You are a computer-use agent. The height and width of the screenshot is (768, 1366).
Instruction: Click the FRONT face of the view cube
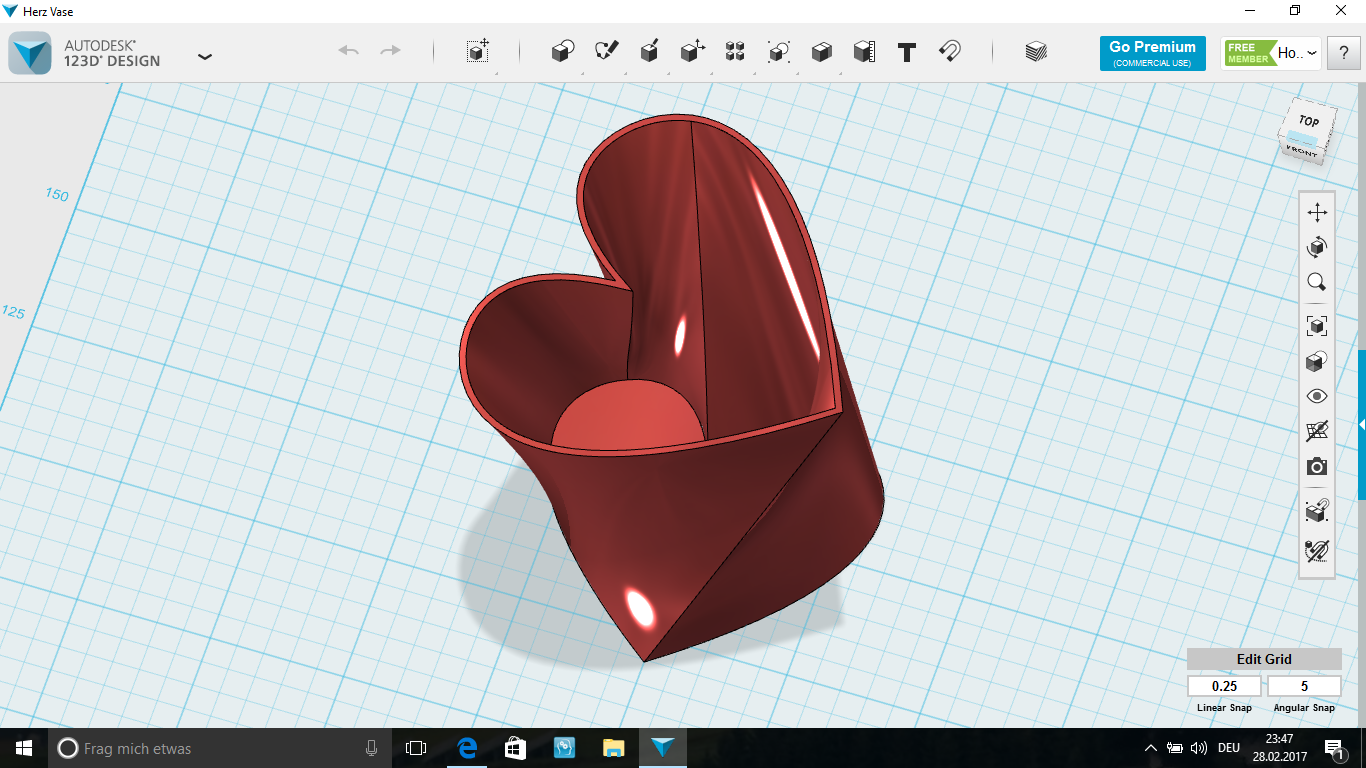tap(1301, 152)
